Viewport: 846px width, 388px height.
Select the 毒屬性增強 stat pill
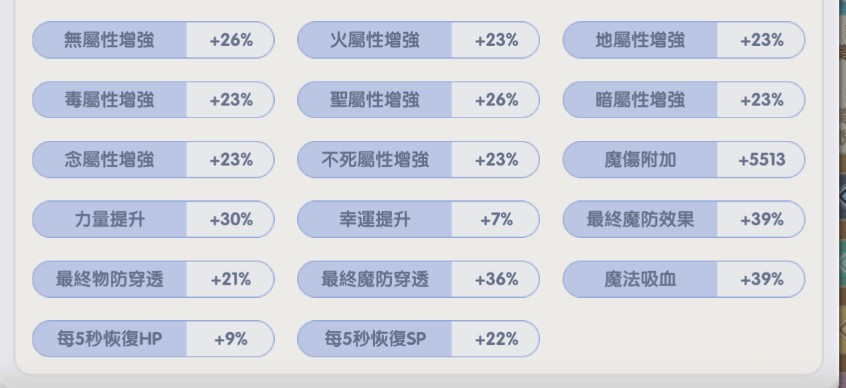(x=153, y=100)
